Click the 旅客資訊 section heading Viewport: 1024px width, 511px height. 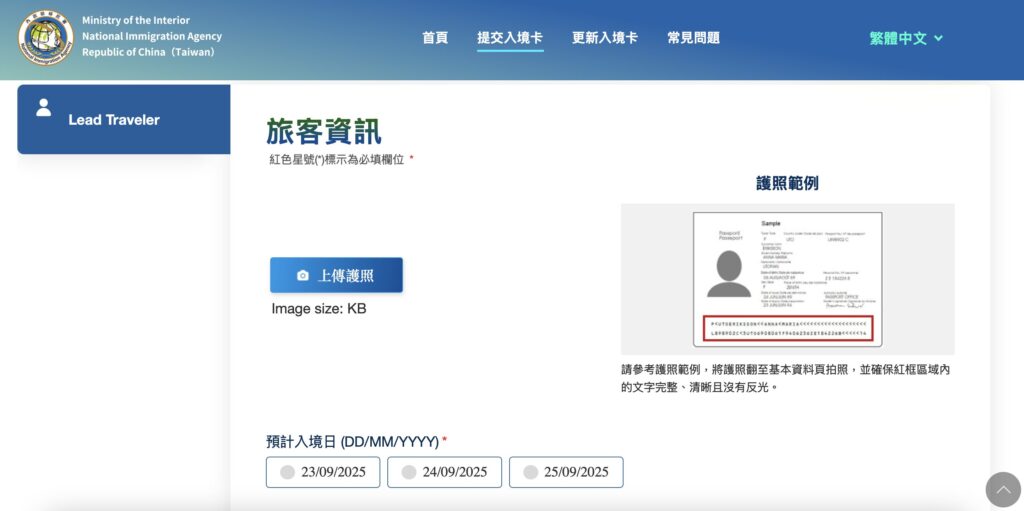coord(323,131)
